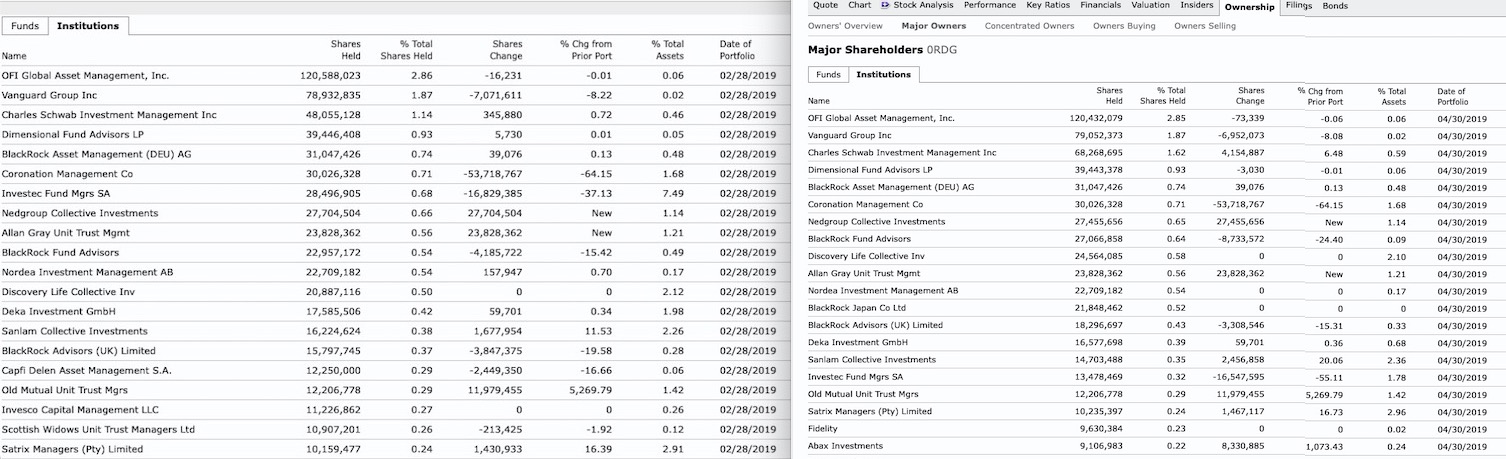The image size is (1506, 459).
Task: Open Vanguard Group Inc in left table
Action: (x=49, y=95)
